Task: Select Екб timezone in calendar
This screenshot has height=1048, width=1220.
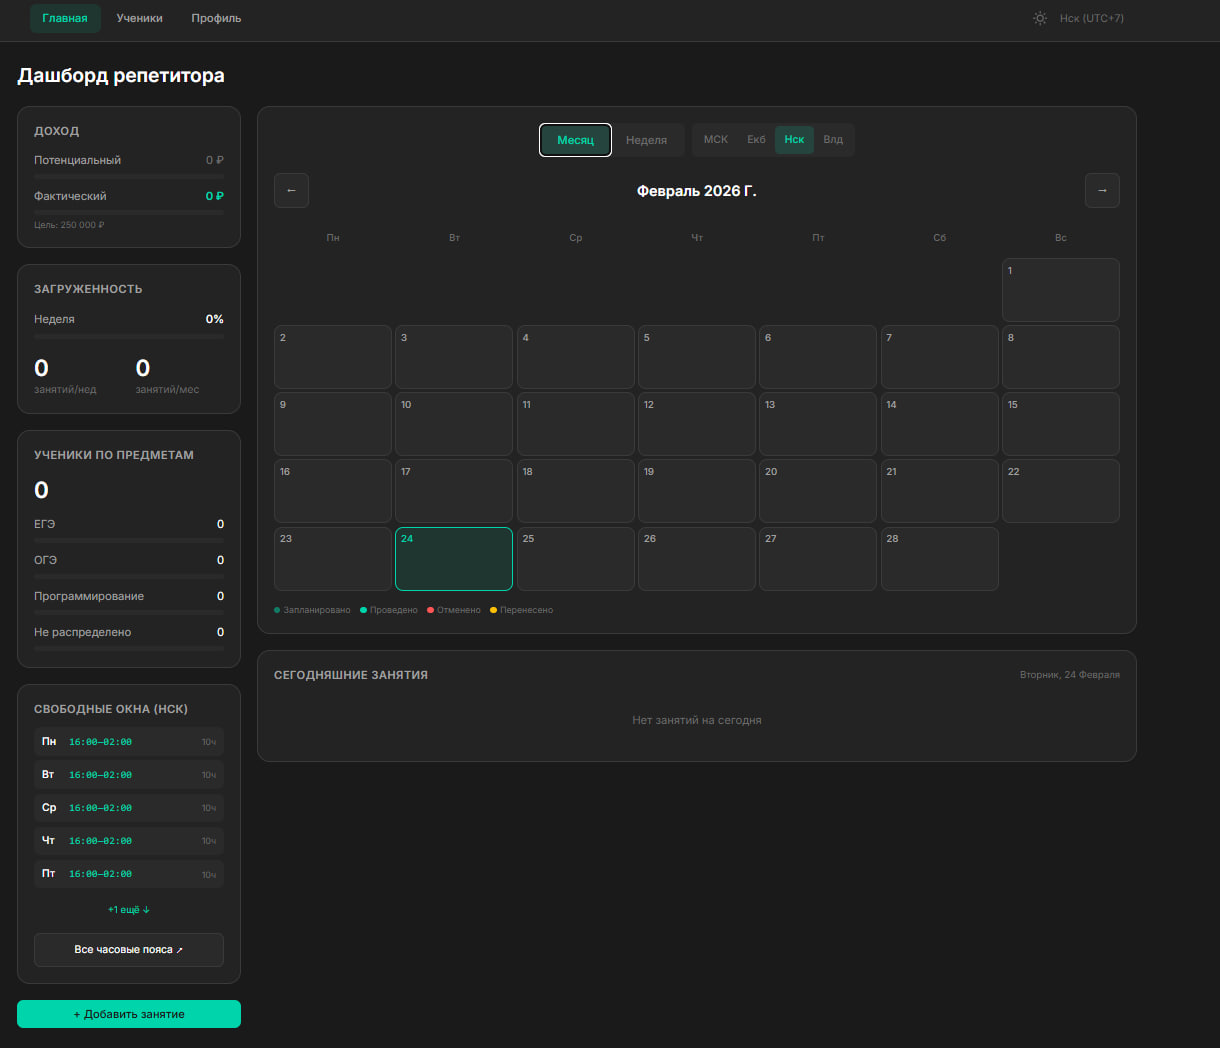Action: click(x=756, y=139)
